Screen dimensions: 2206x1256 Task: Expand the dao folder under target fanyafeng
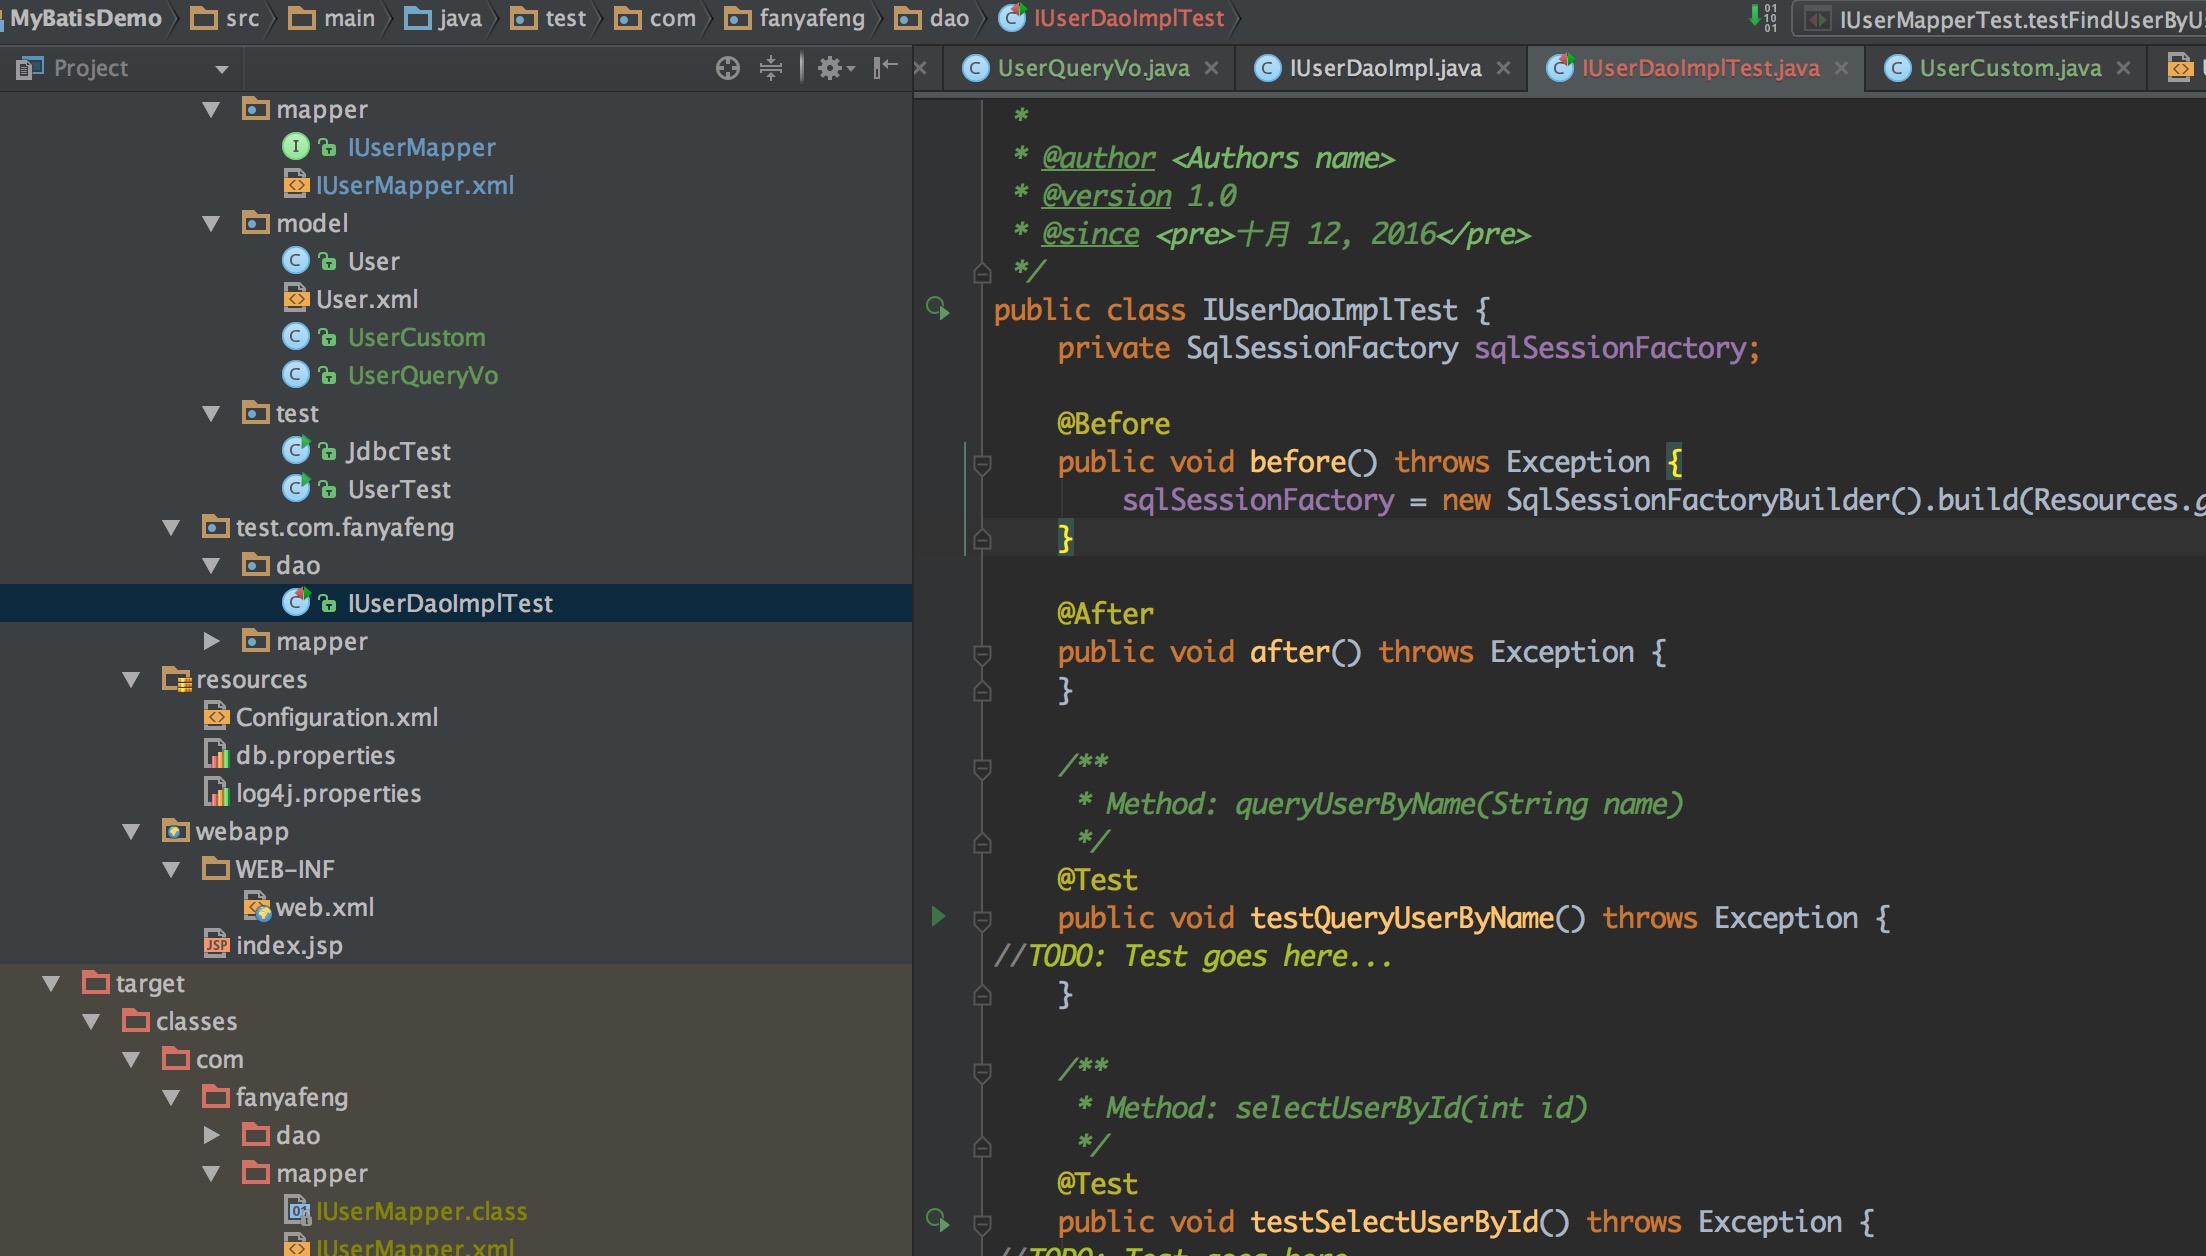(x=211, y=1135)
